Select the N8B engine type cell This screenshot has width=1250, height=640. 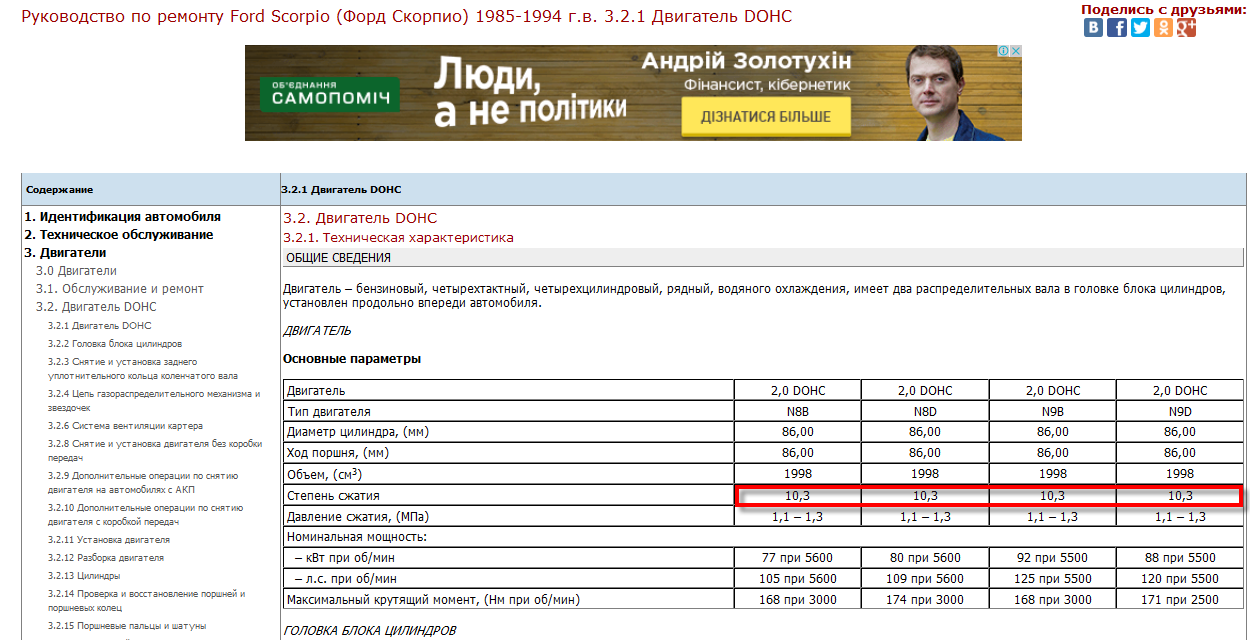[798, 411]
